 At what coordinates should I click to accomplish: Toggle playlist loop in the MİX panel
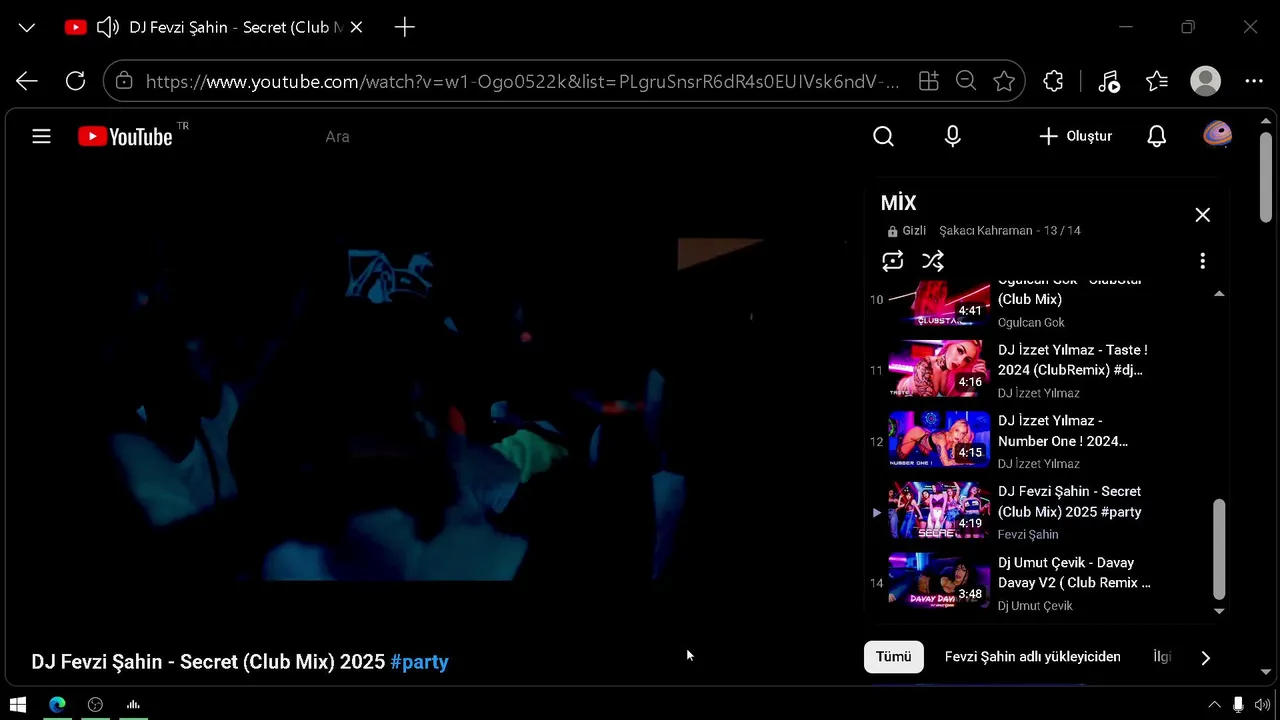pyautogui.click(x=892, y=261)
